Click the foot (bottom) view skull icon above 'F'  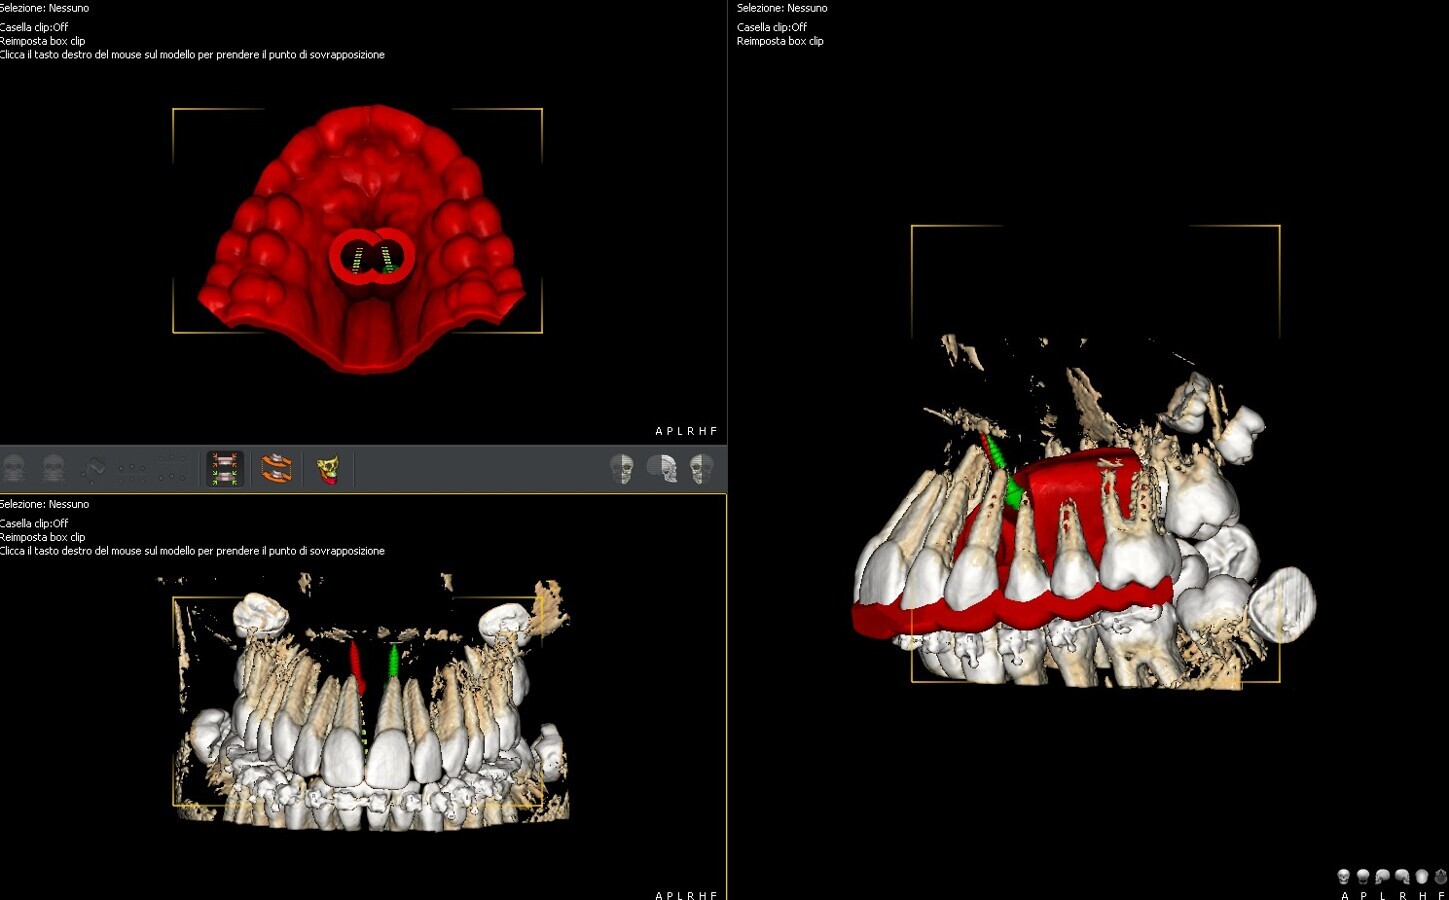click(x=1441, y=877)
